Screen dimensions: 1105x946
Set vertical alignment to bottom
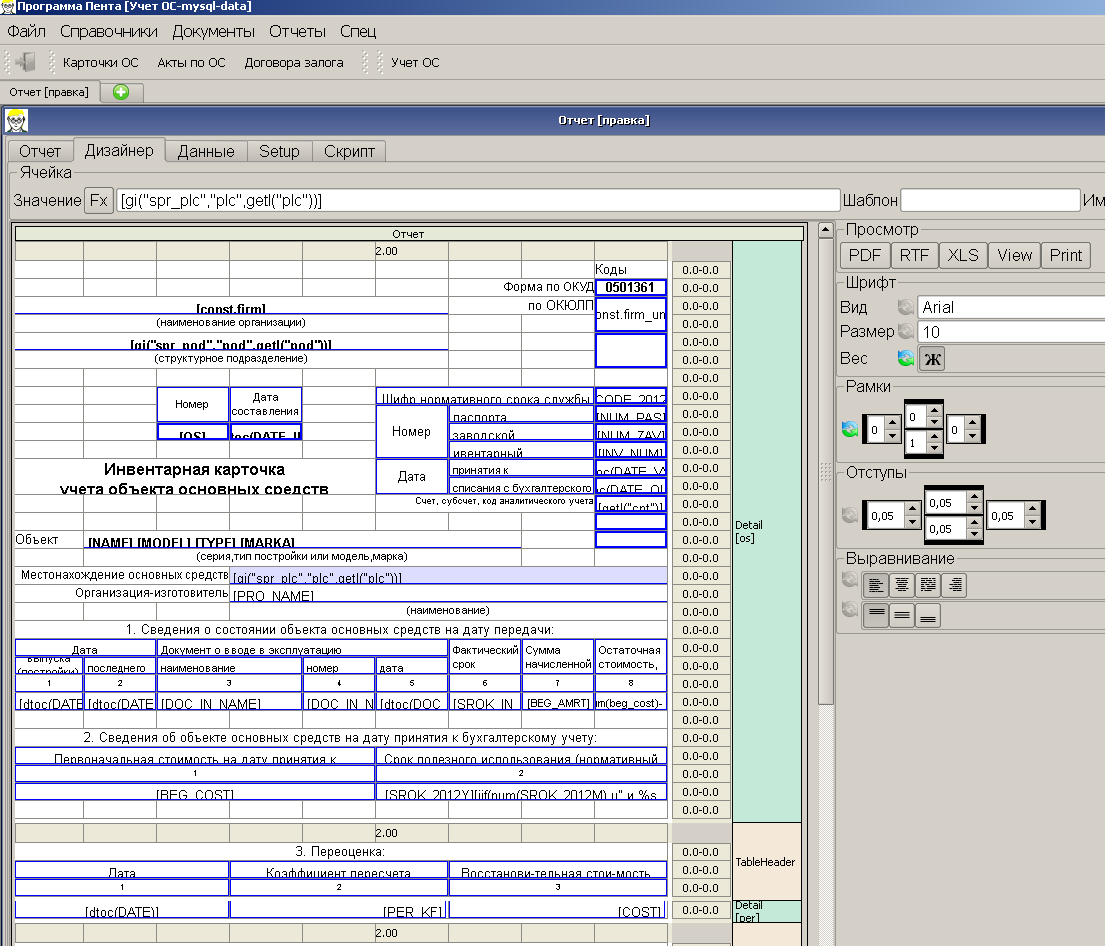click(x=928, y=615)
